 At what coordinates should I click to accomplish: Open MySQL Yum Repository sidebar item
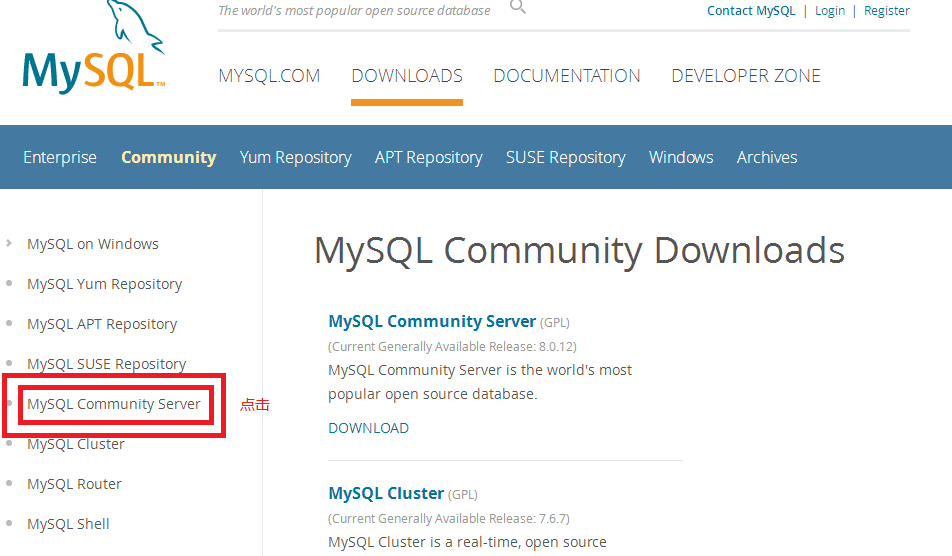(104, 284)
